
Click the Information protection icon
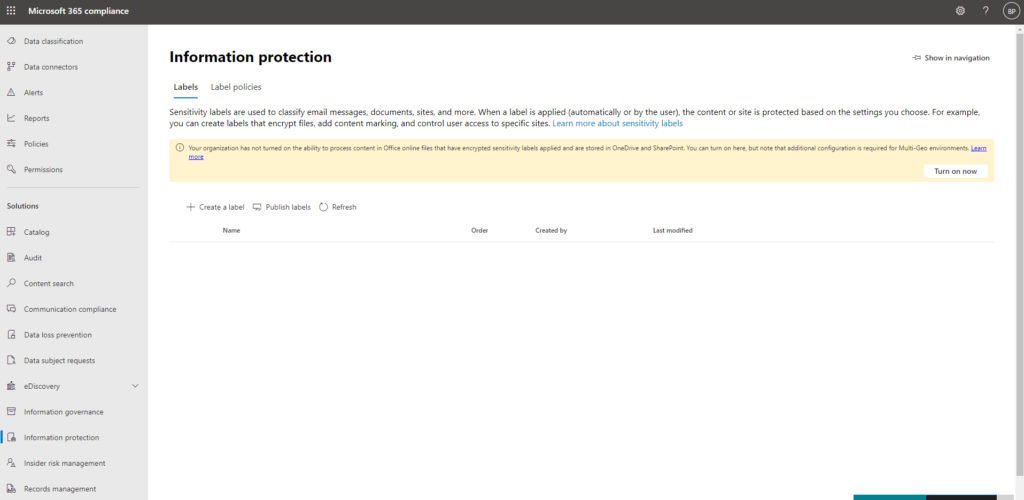tap(10, 437)
